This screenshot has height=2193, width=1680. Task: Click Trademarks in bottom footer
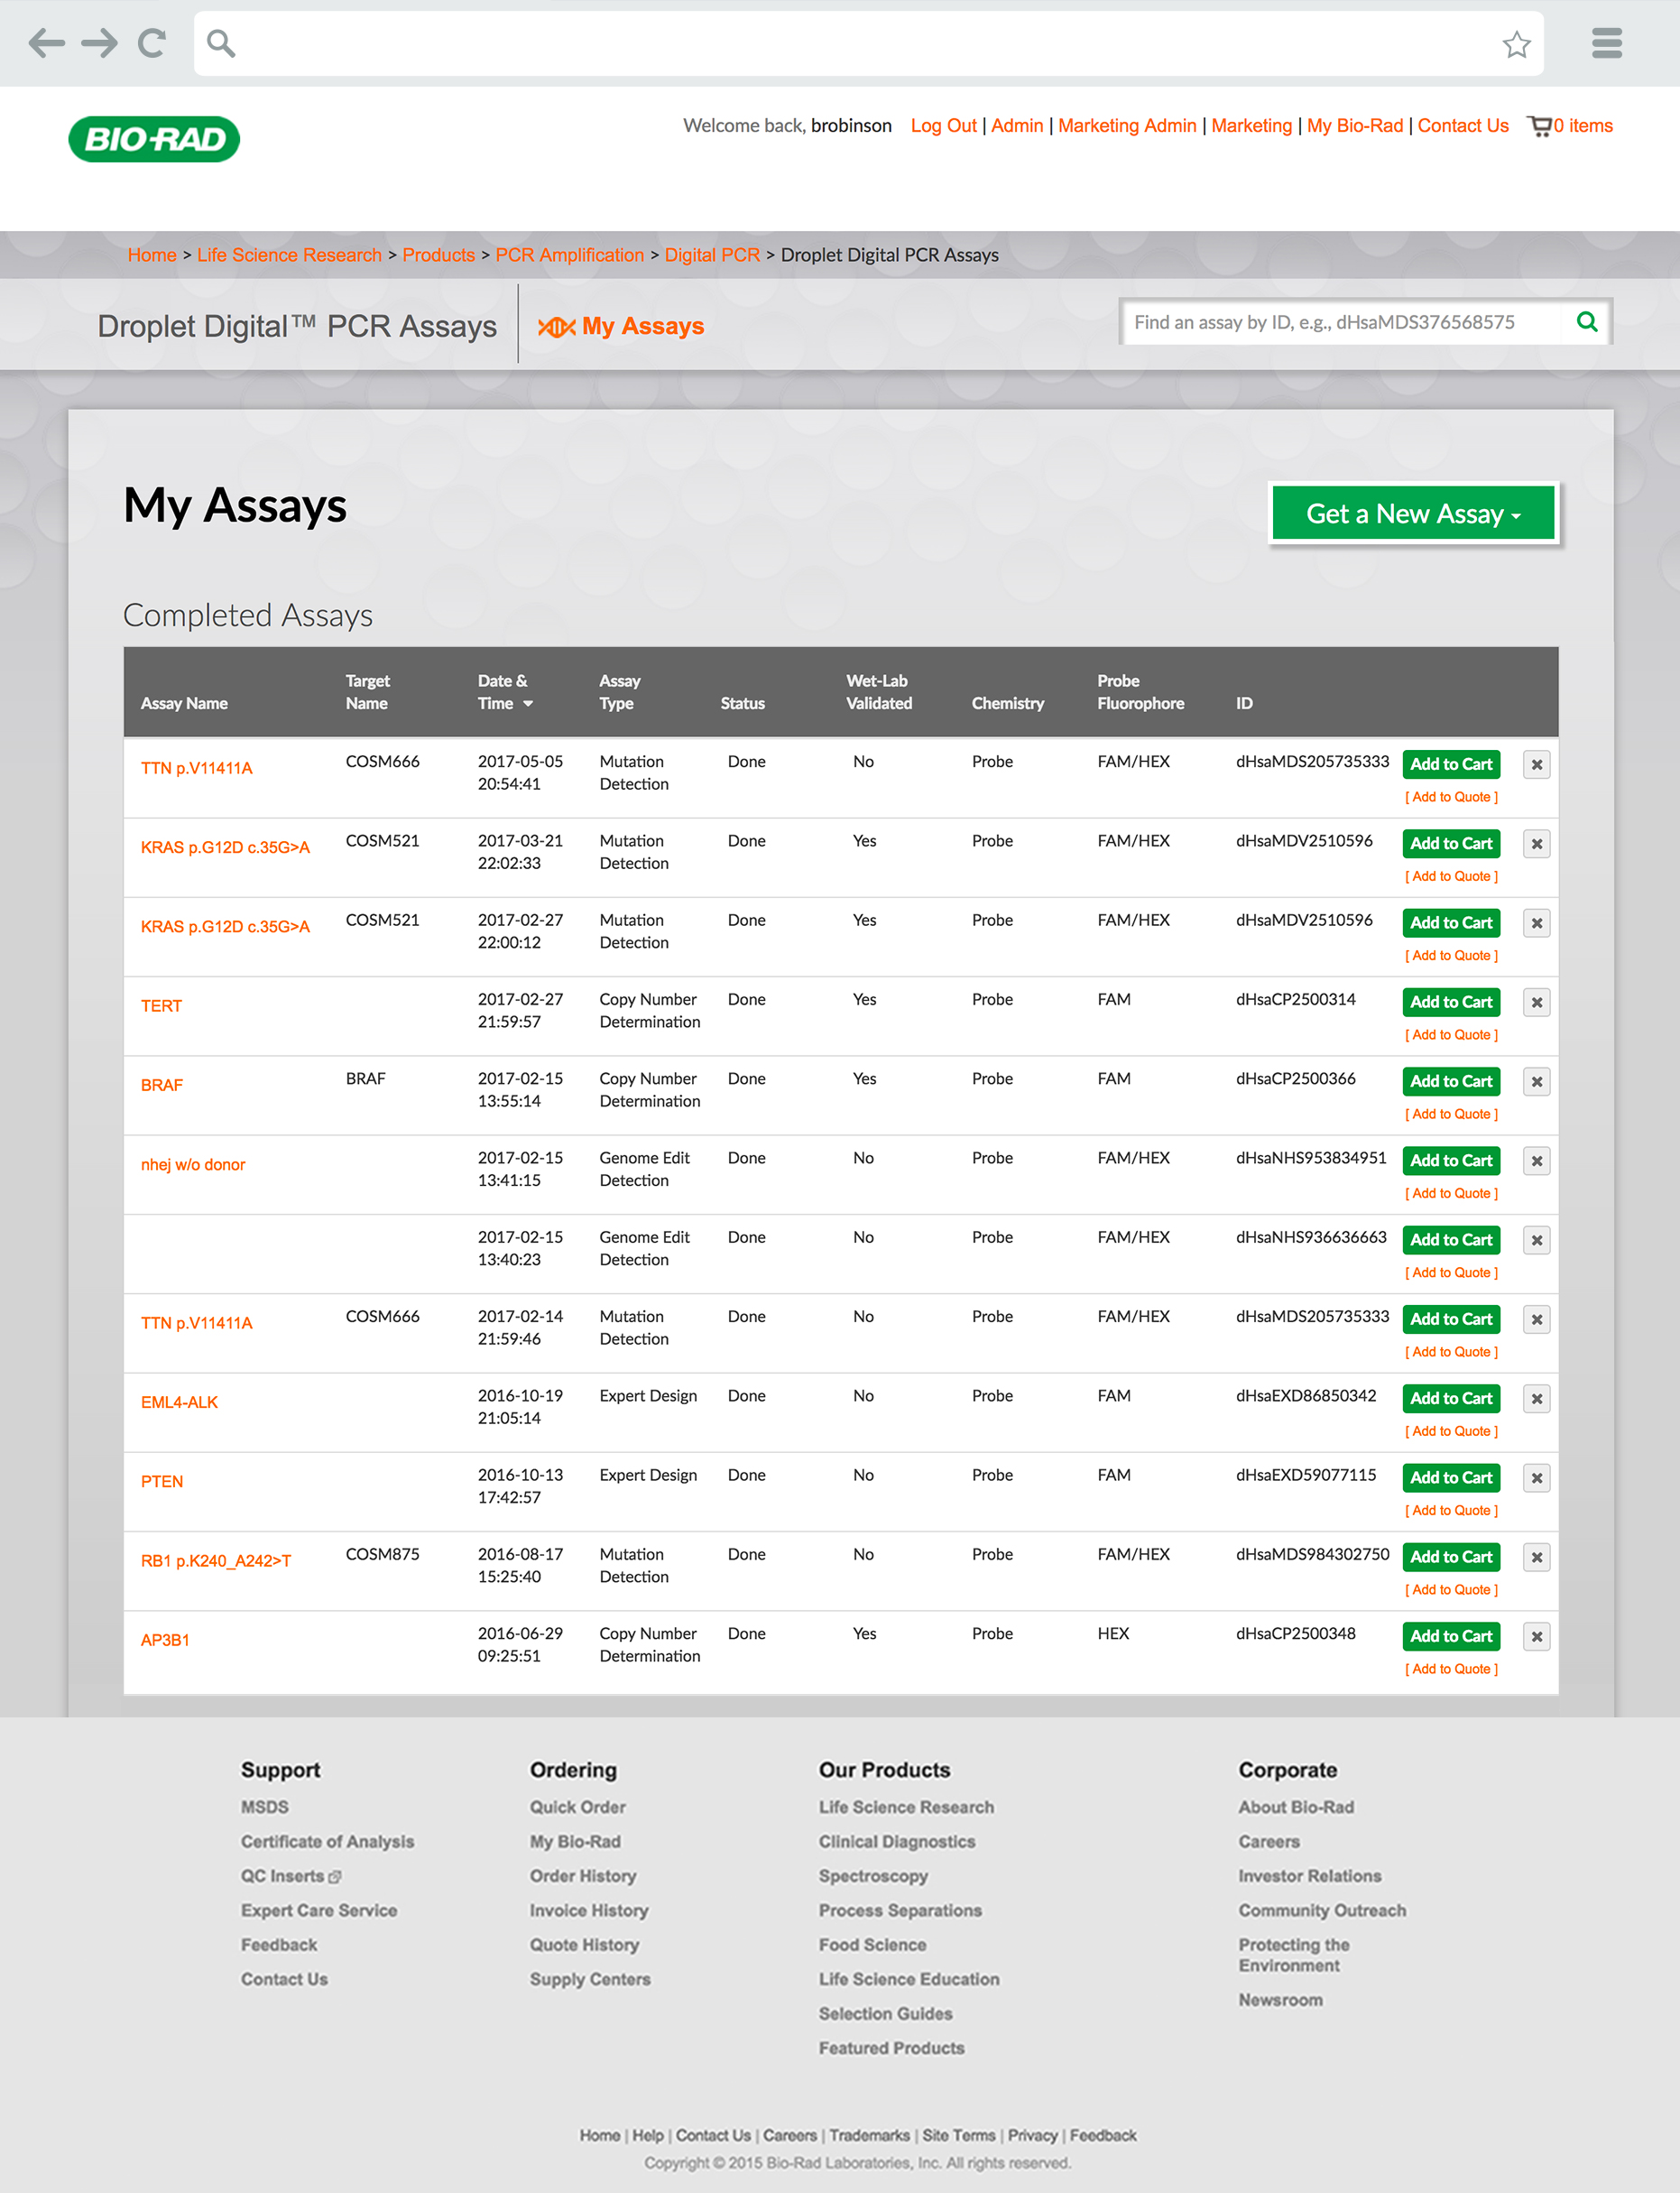[x=869, y=2135]
